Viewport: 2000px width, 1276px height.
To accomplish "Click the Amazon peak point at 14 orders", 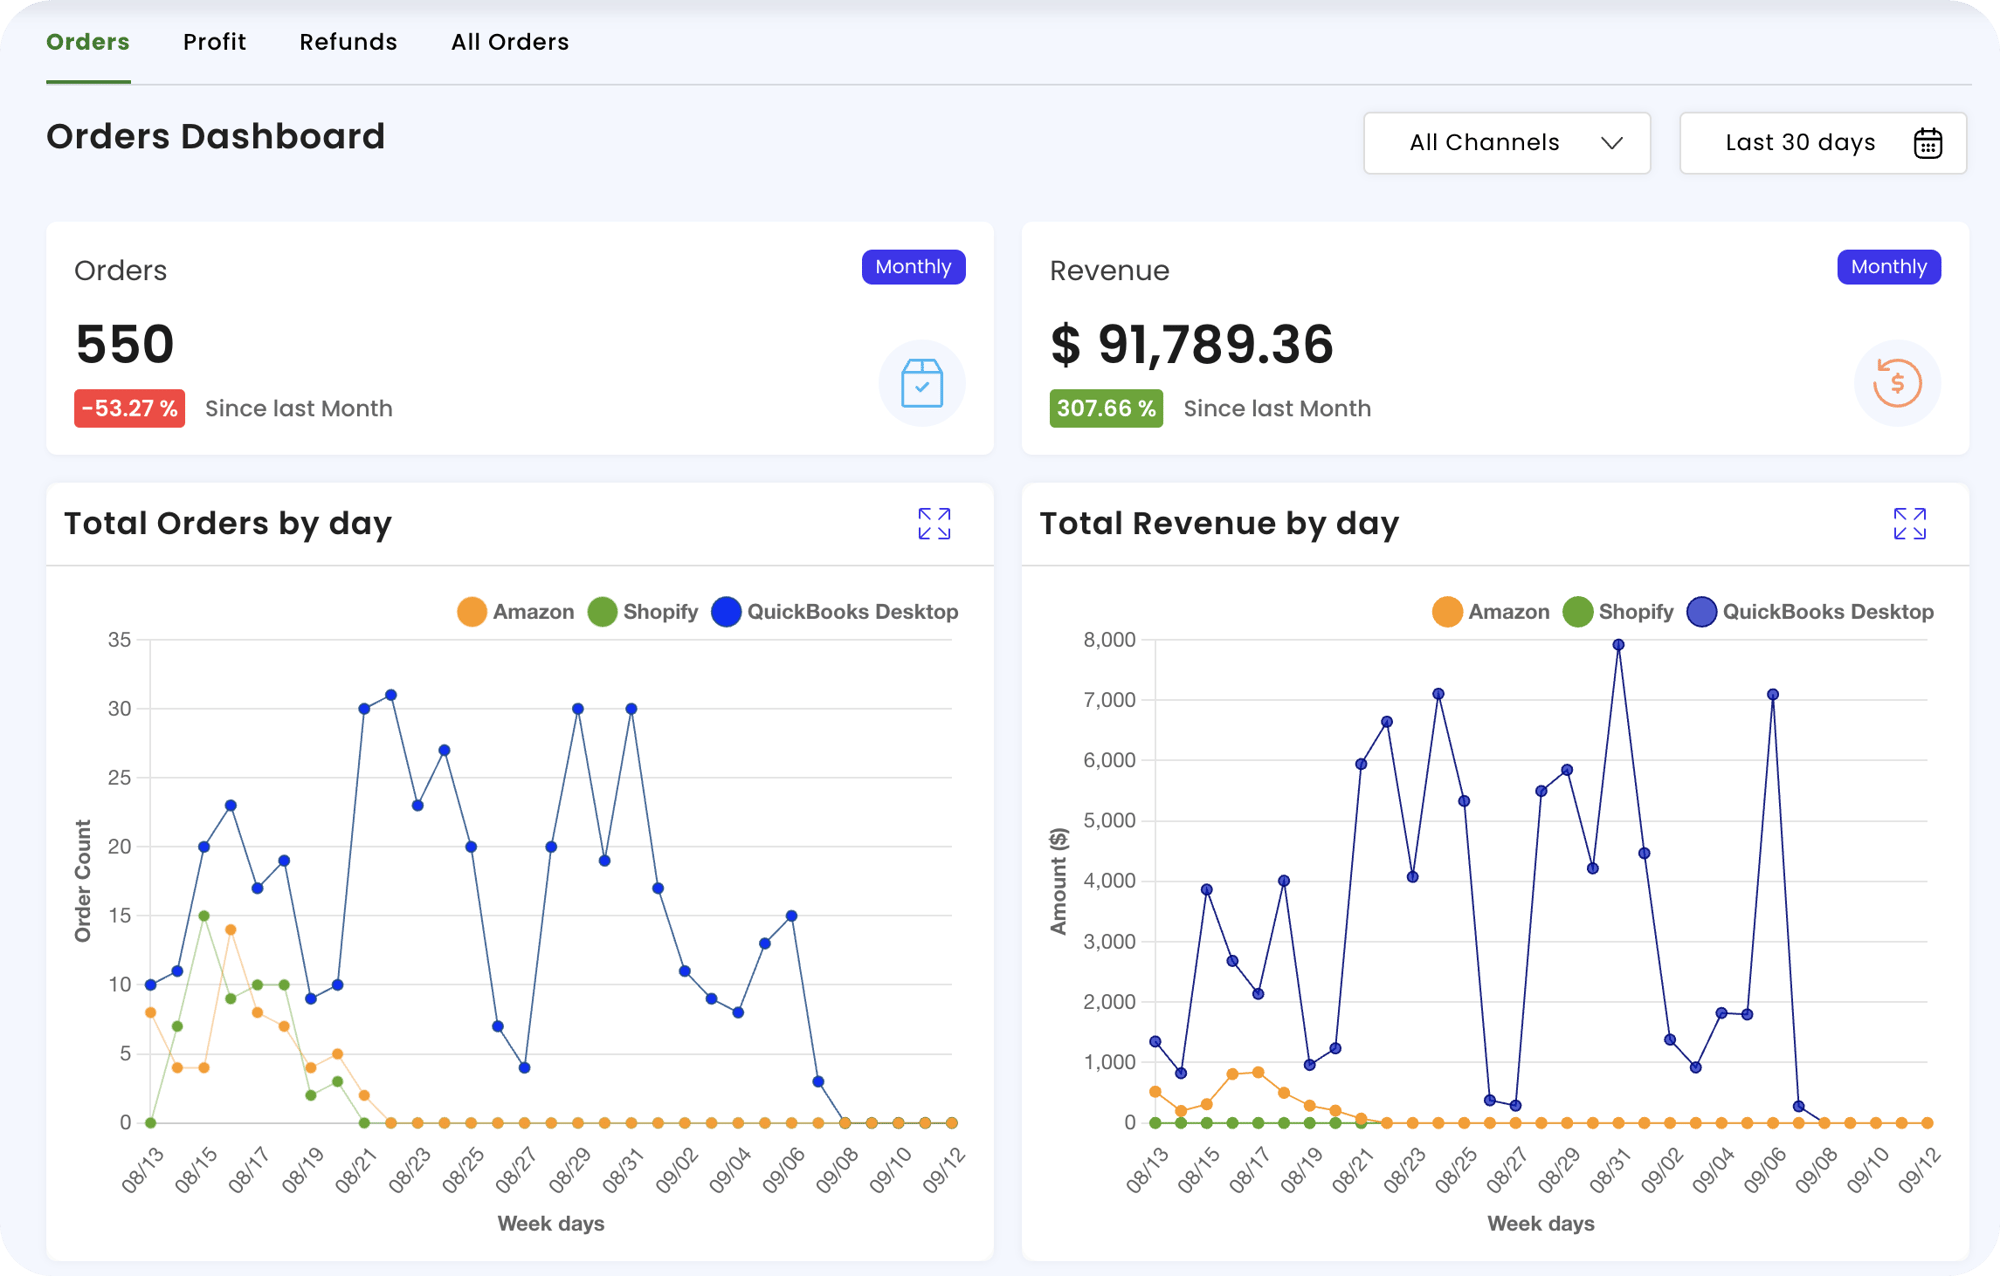I will pos(231,930).
